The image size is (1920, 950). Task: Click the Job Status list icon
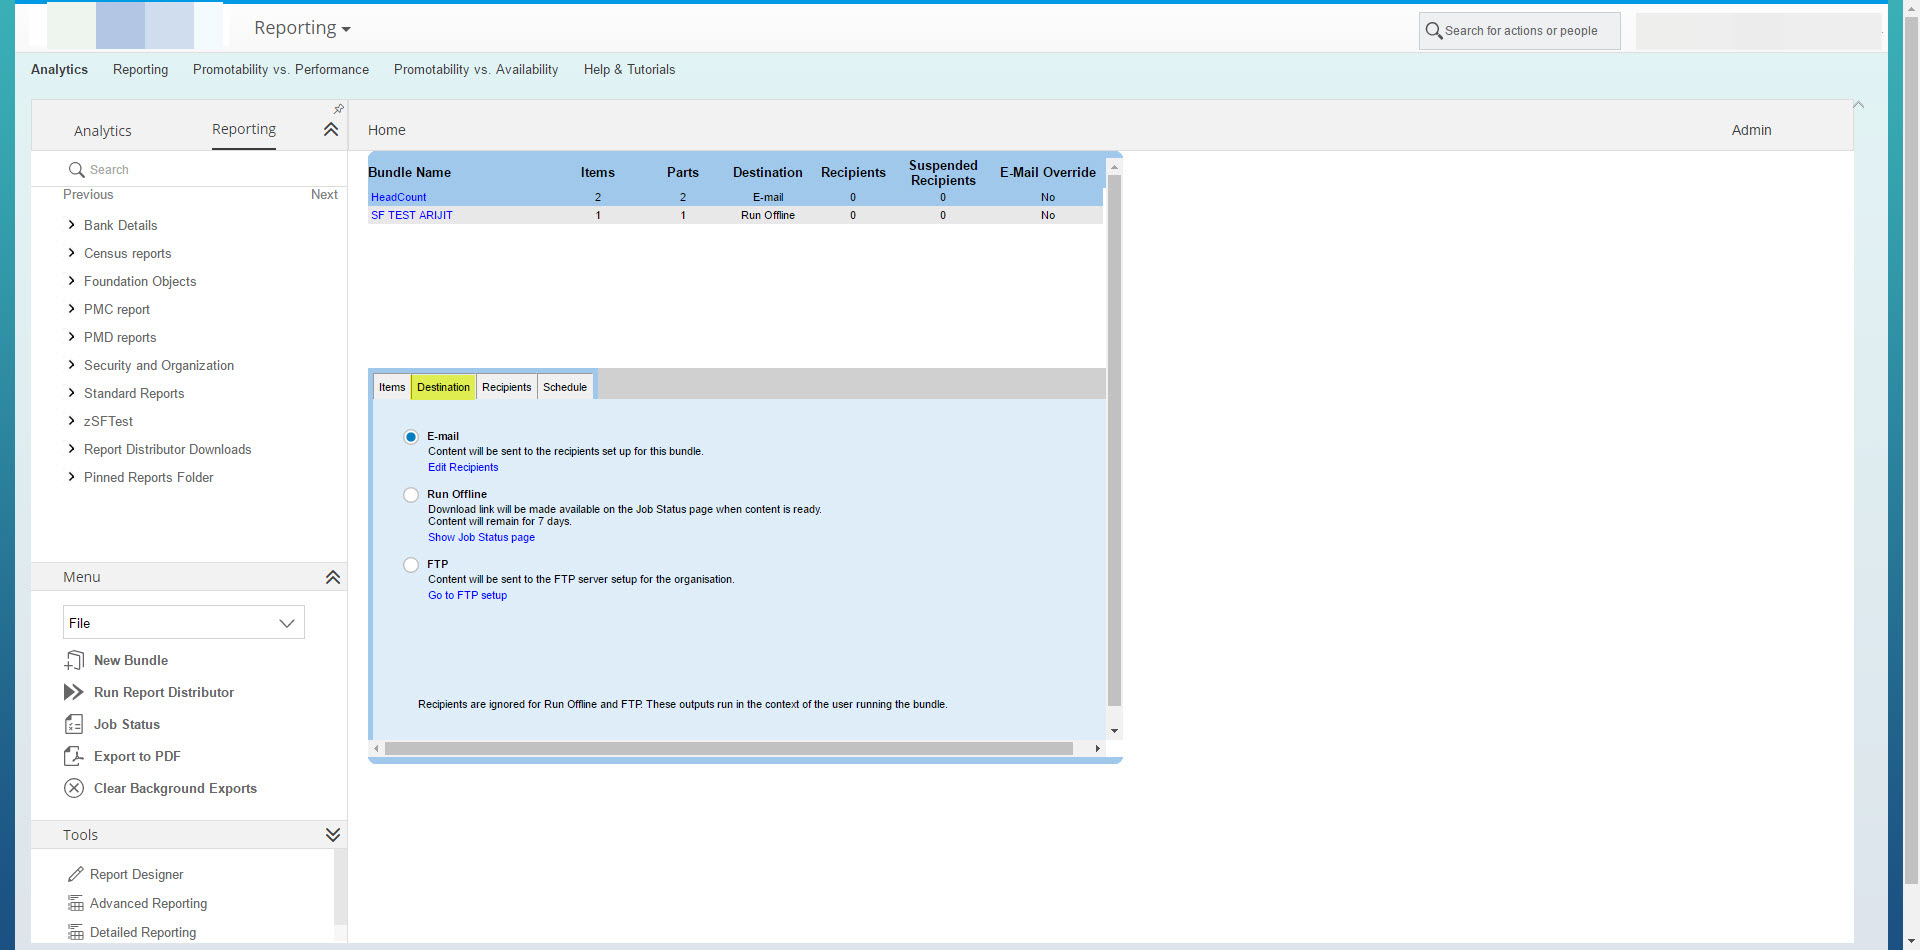click(x=74, y=724)
